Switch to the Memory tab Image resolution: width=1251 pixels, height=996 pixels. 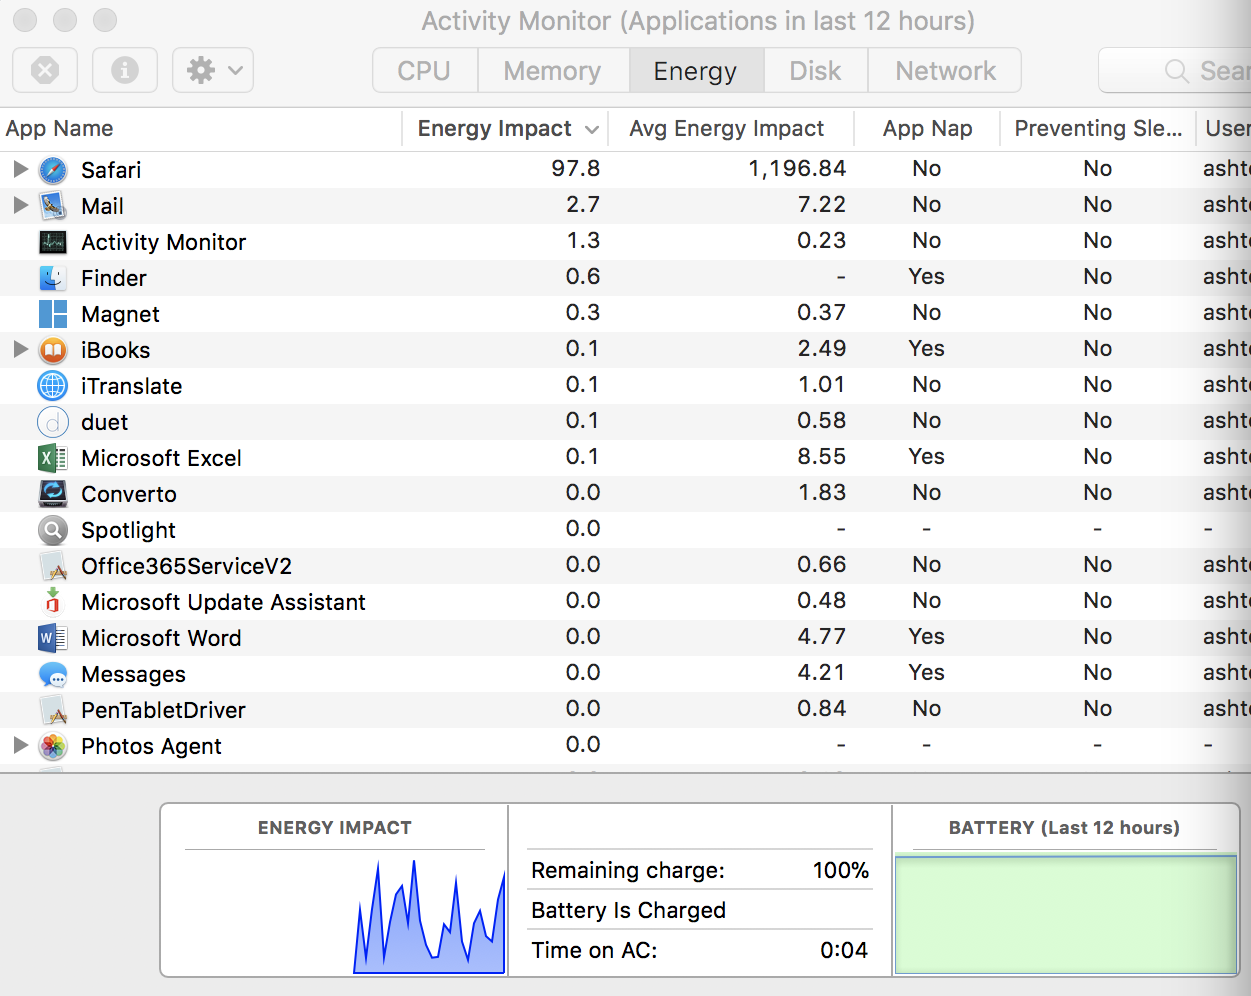click(553, 71)
